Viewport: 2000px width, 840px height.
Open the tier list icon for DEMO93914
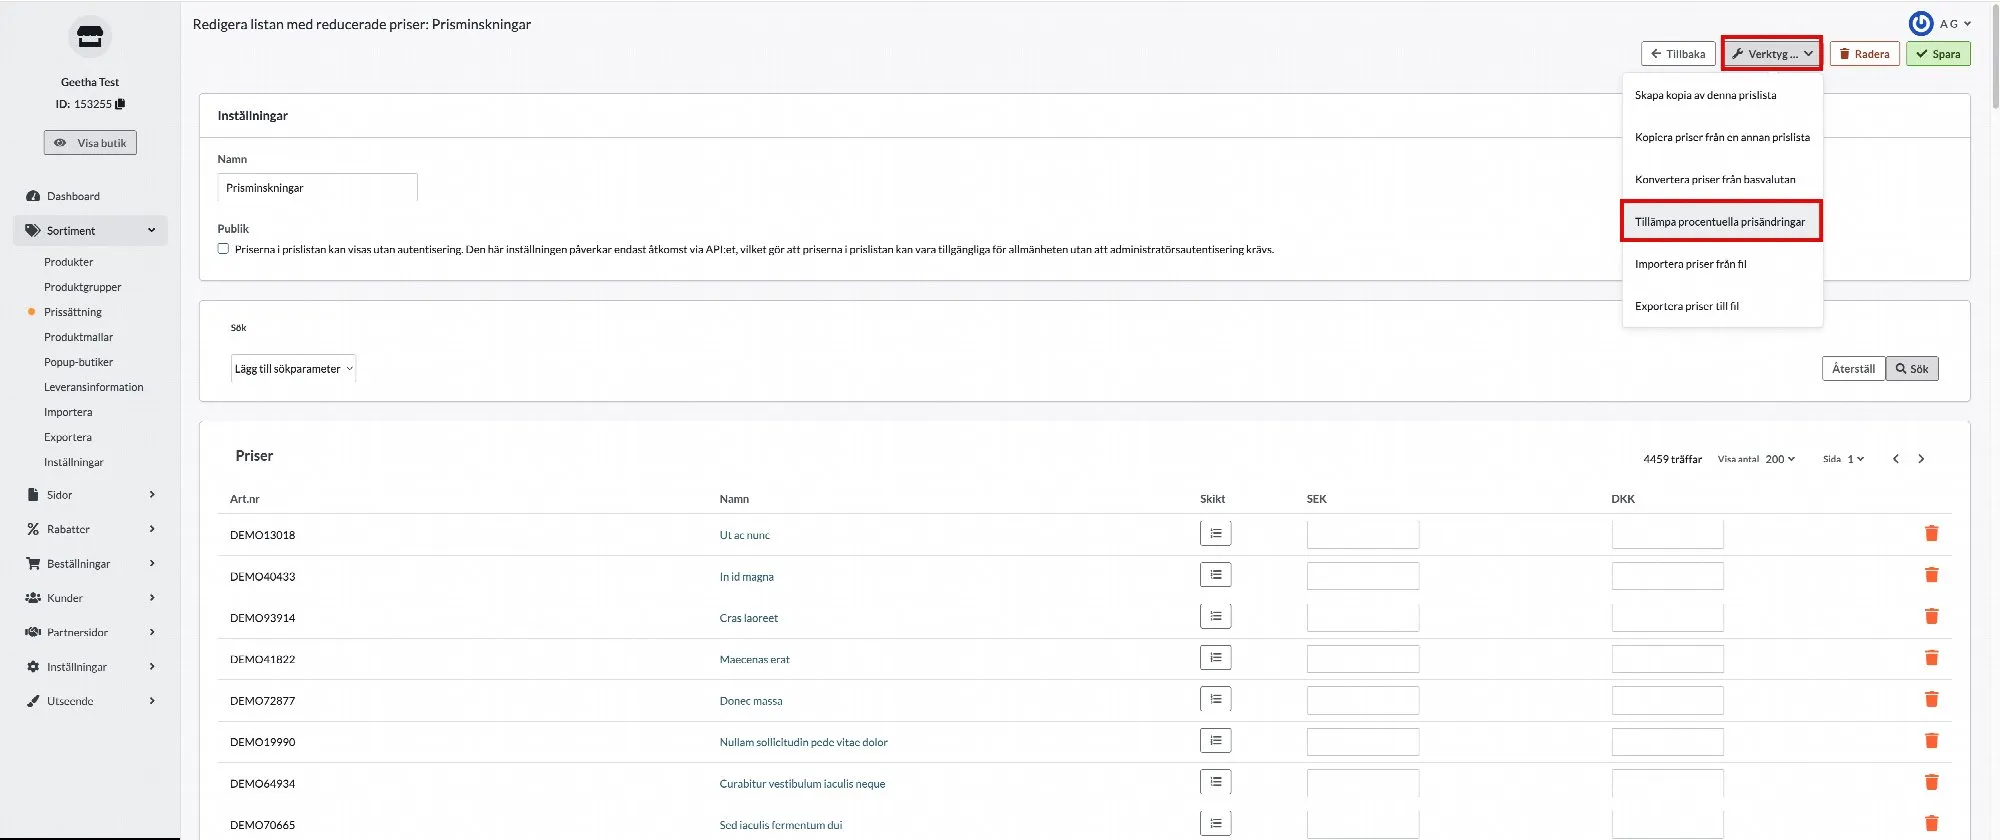(1215, 617)
